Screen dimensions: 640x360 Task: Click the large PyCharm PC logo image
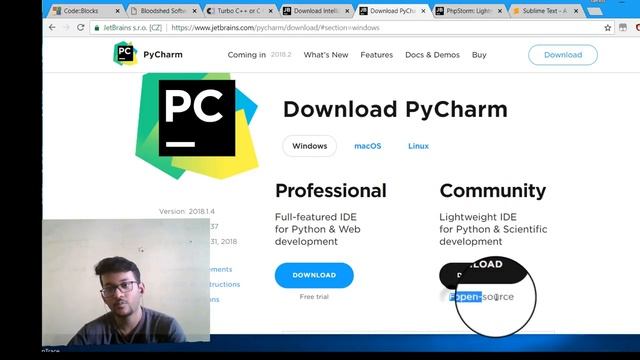pos(197,126)
